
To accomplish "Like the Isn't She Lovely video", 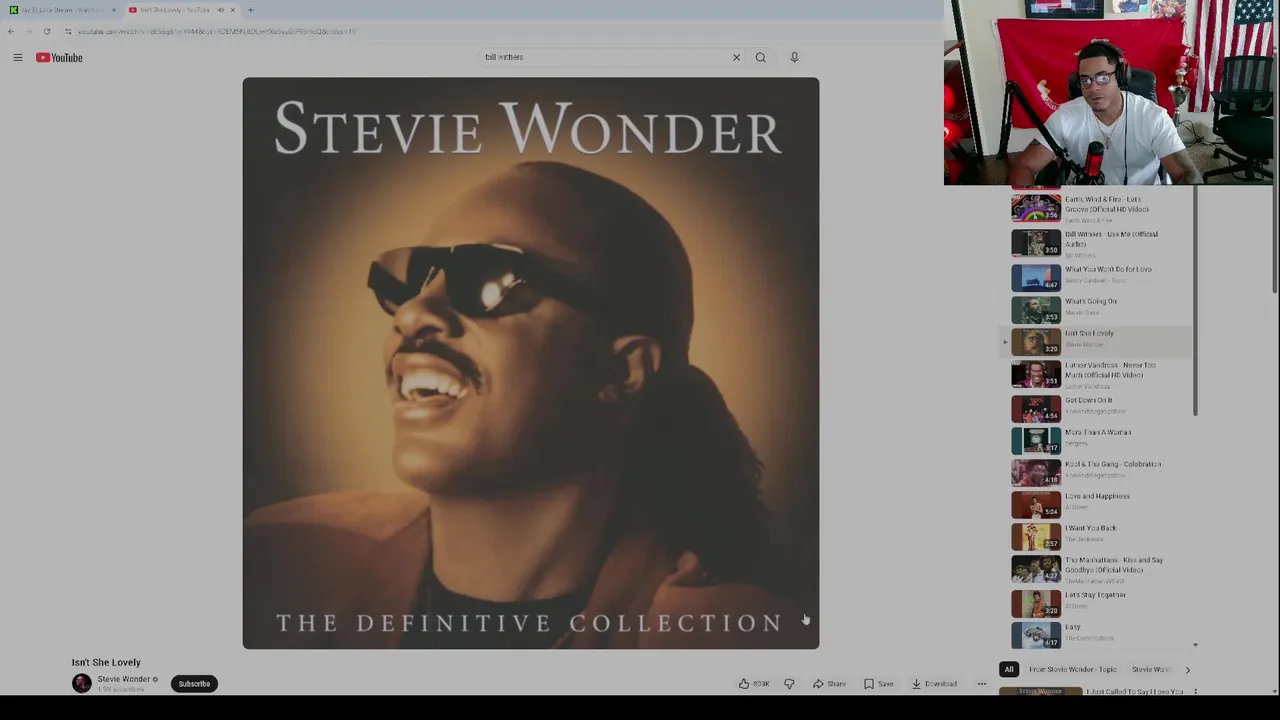I will 754,684.
